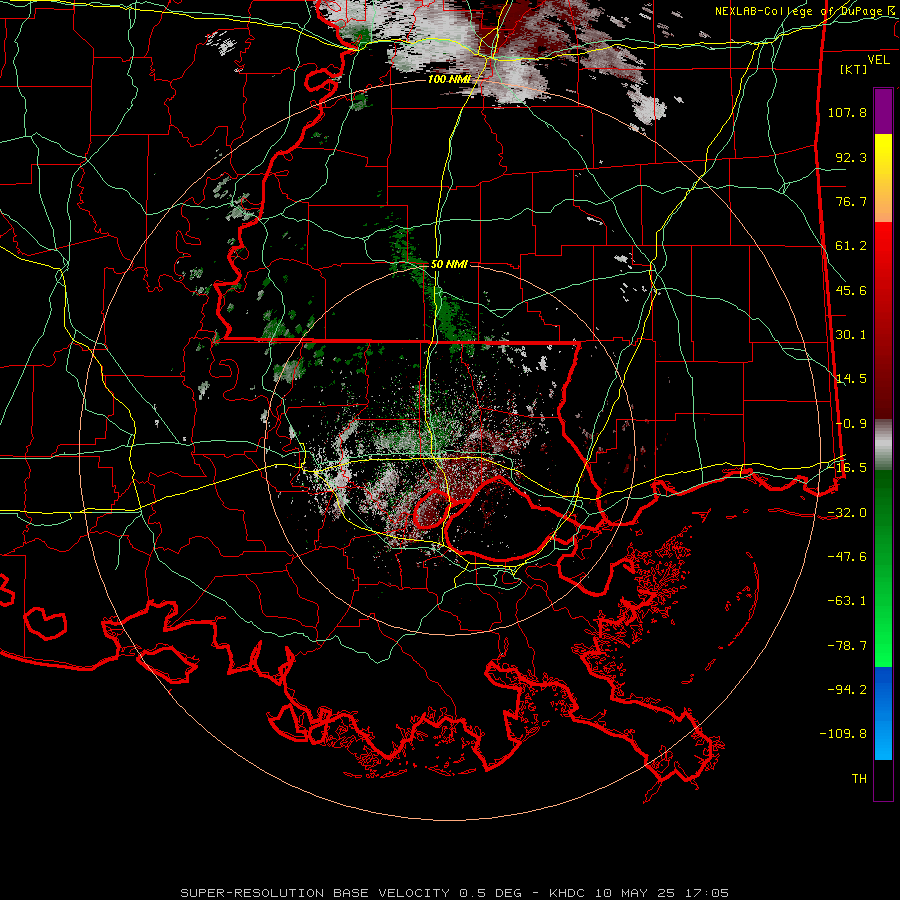Click the 76.7 velocity scale value

pos(851,201)
